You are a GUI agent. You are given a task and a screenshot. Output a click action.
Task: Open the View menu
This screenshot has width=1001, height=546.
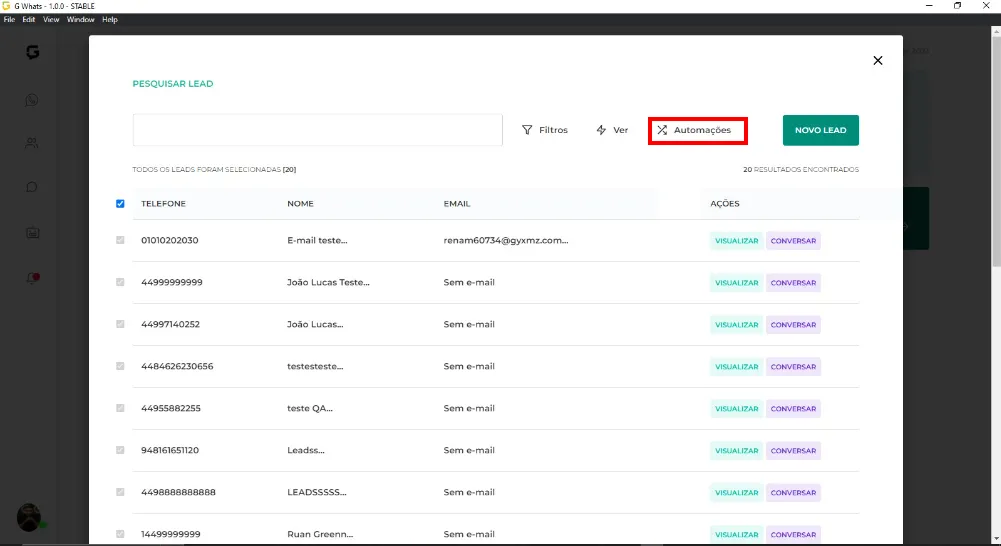51,20
